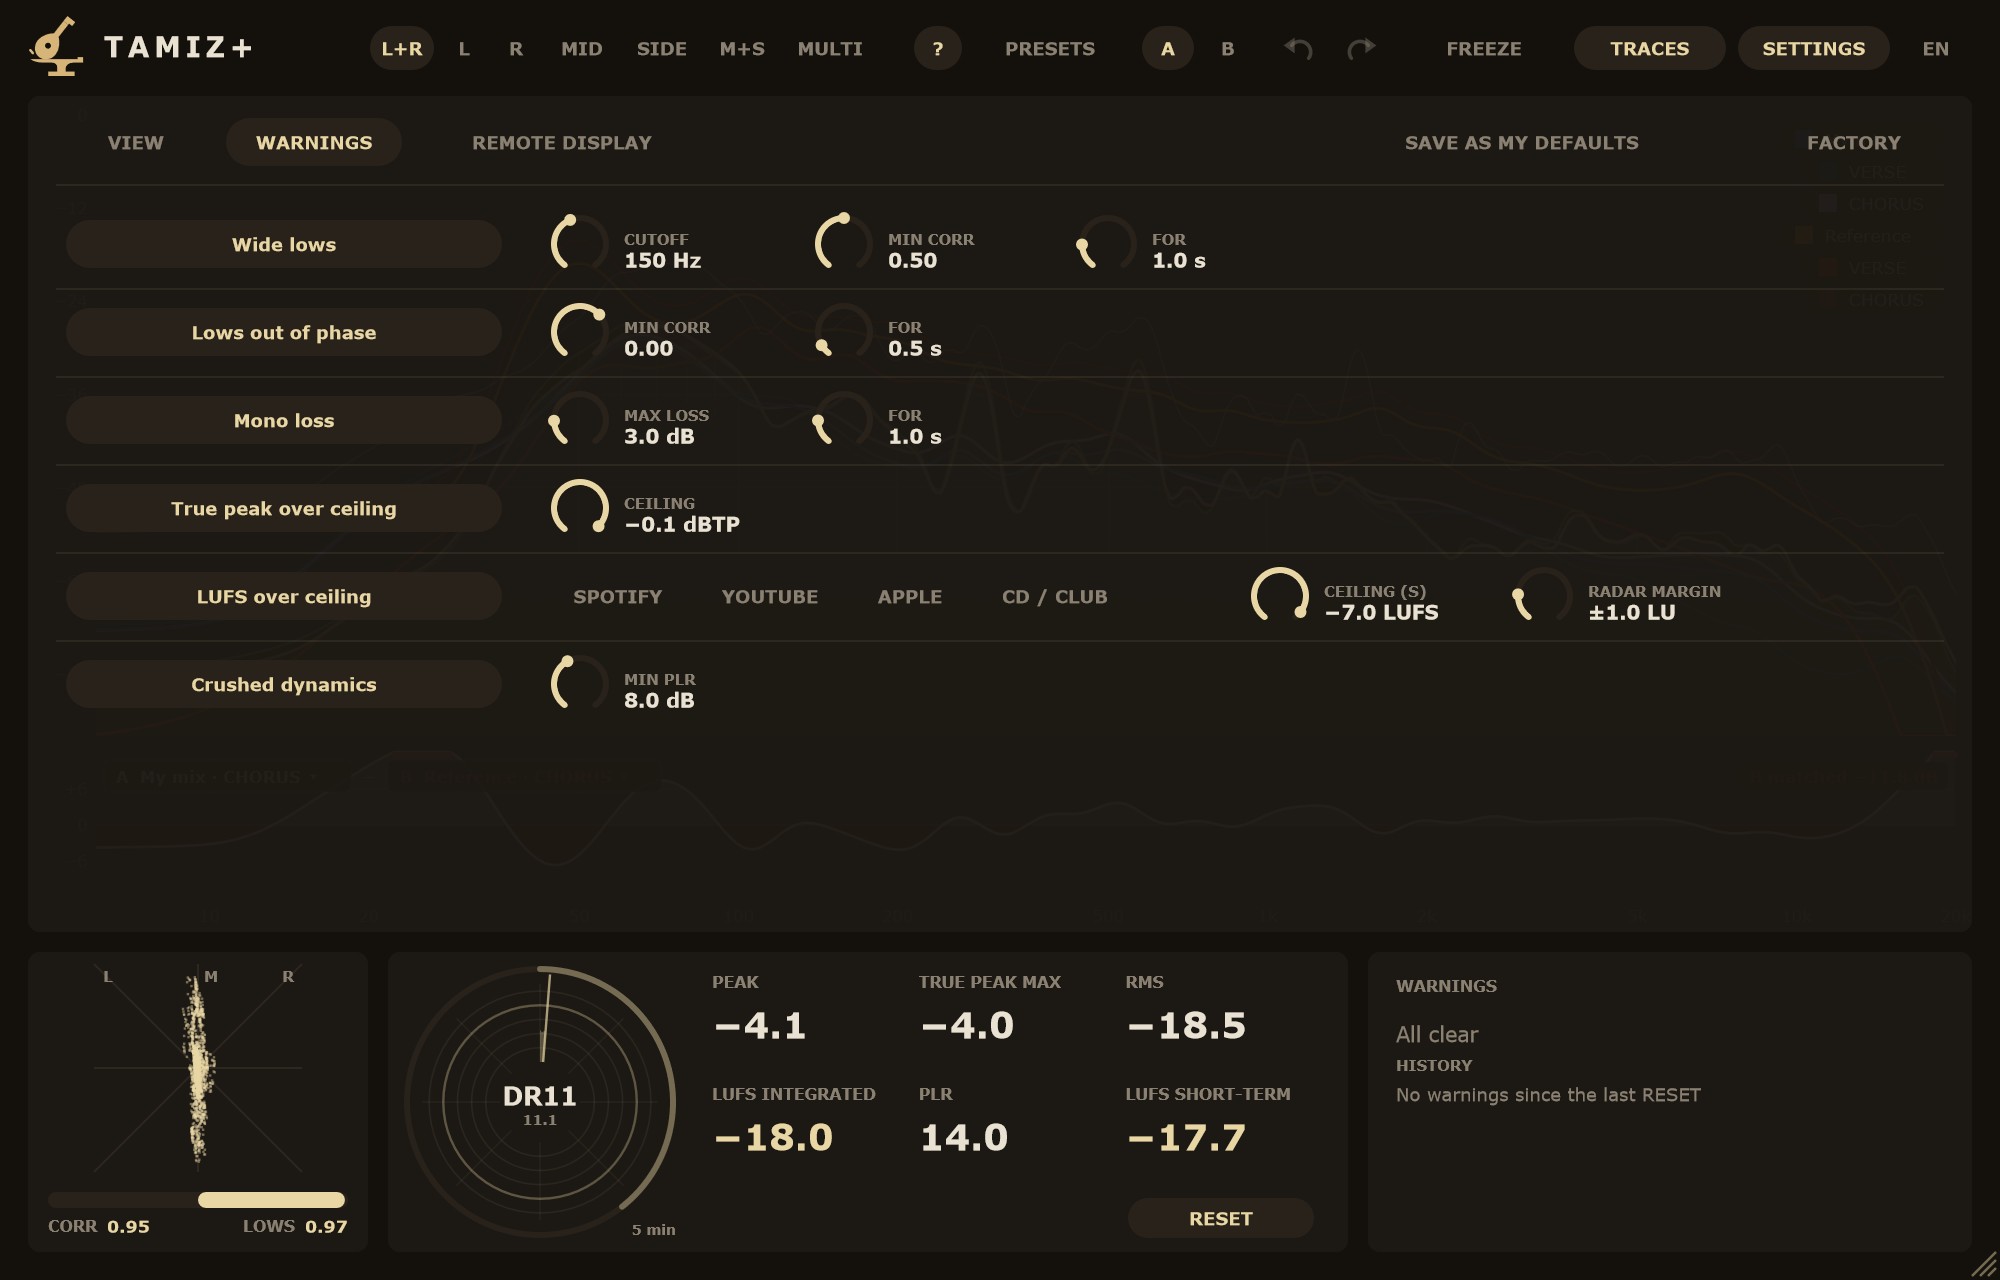Open the EN language selector
This screenshot has width=2000, height=1280.
pyautogui.click(x=1935, y=48)
